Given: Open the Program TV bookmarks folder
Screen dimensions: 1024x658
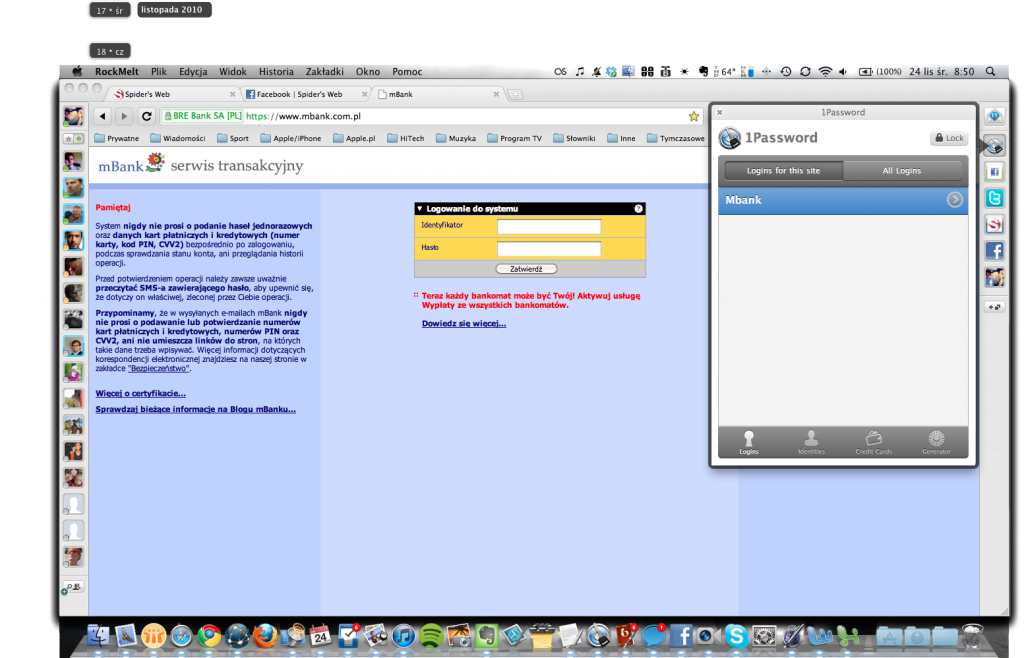Looking at the screenshot, I should [515, 138].
